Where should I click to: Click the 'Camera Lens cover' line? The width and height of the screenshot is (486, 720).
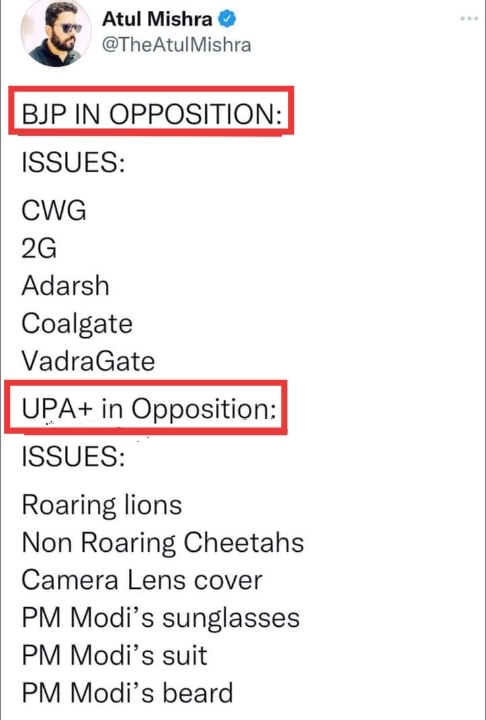point(142,579)
